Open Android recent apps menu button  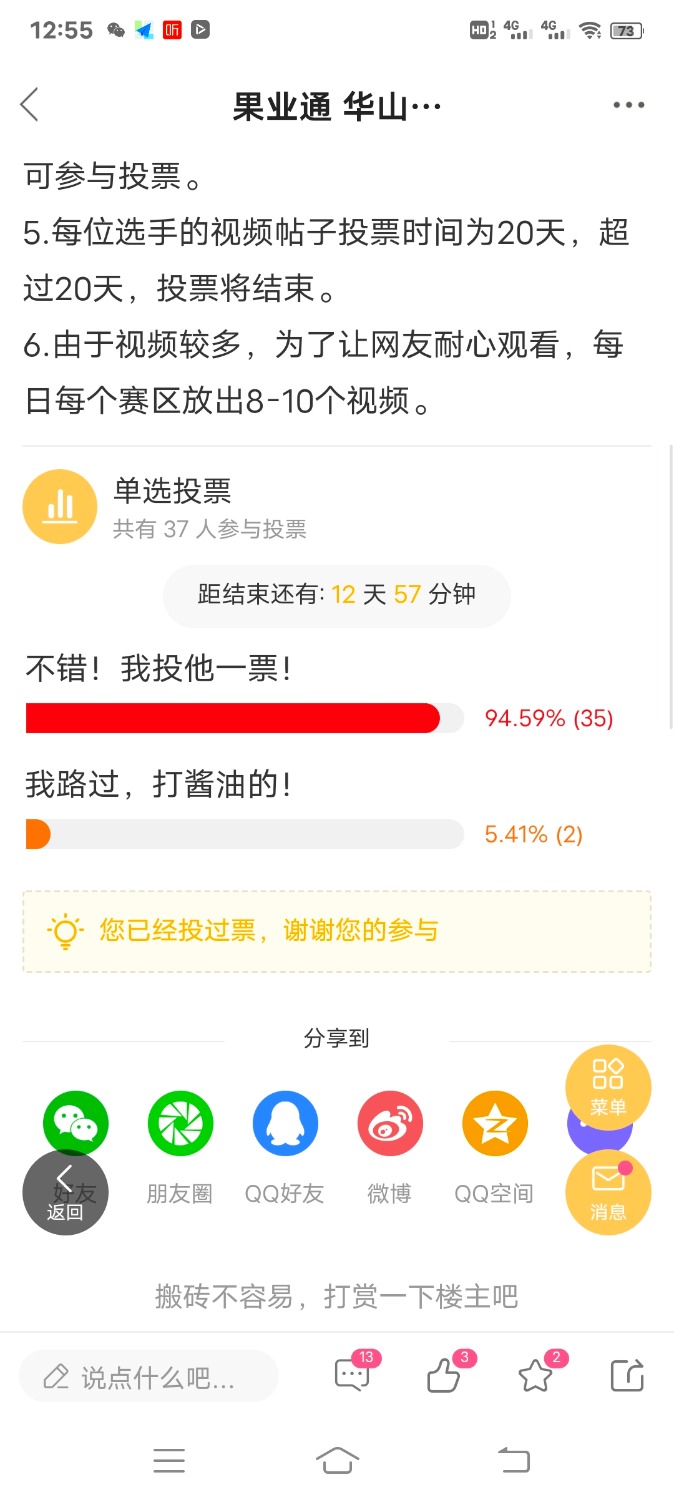point(169,1461)
